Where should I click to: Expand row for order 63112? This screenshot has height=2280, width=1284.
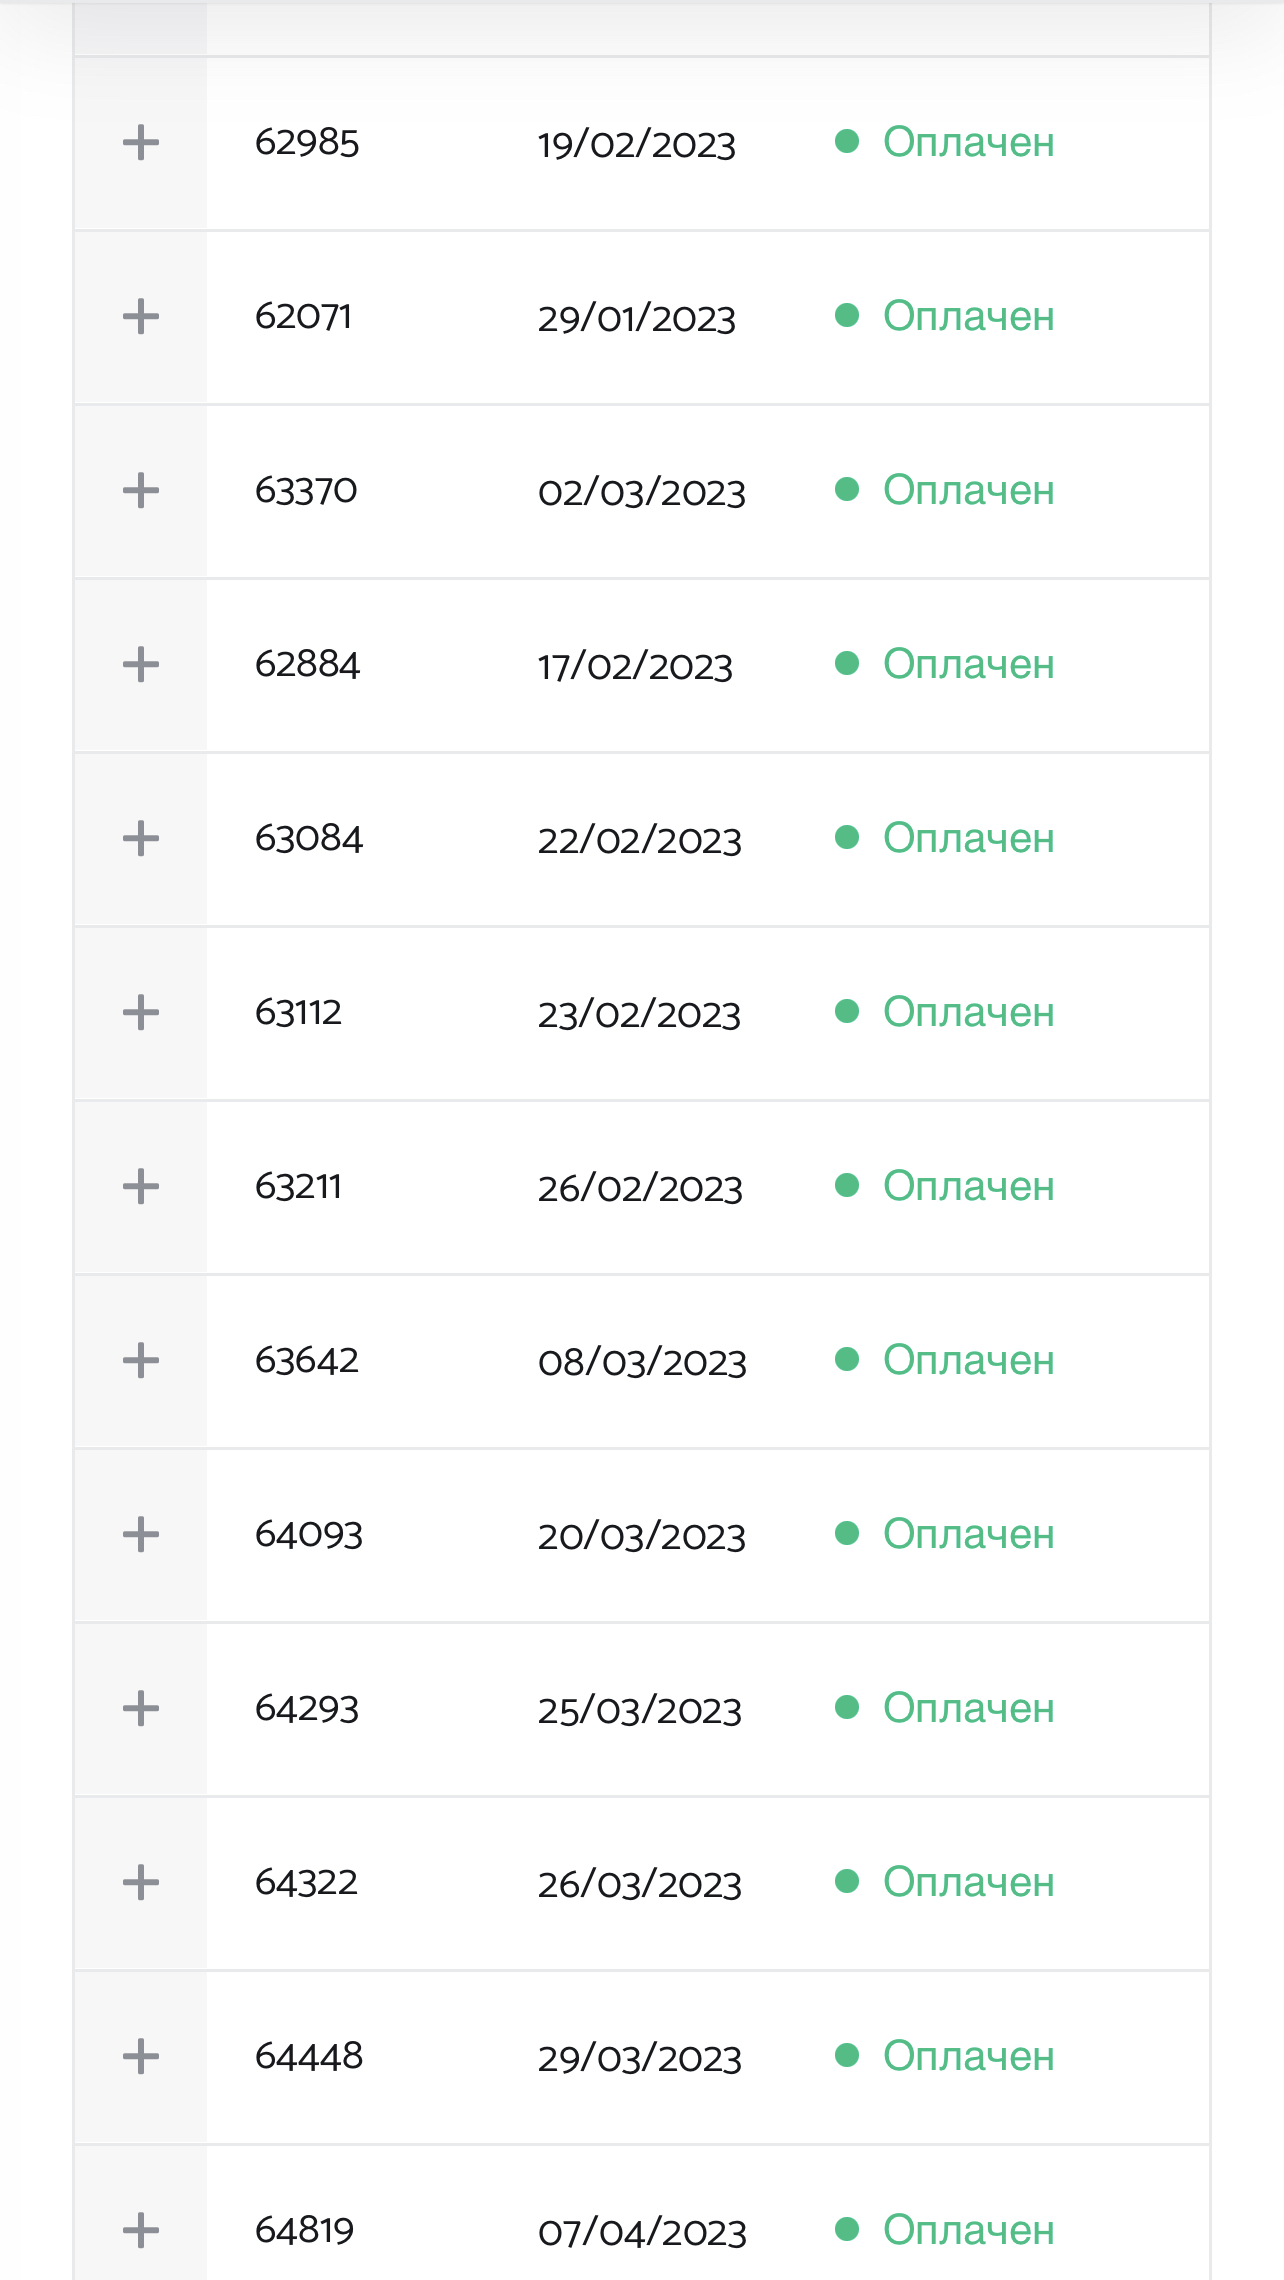141,1013
